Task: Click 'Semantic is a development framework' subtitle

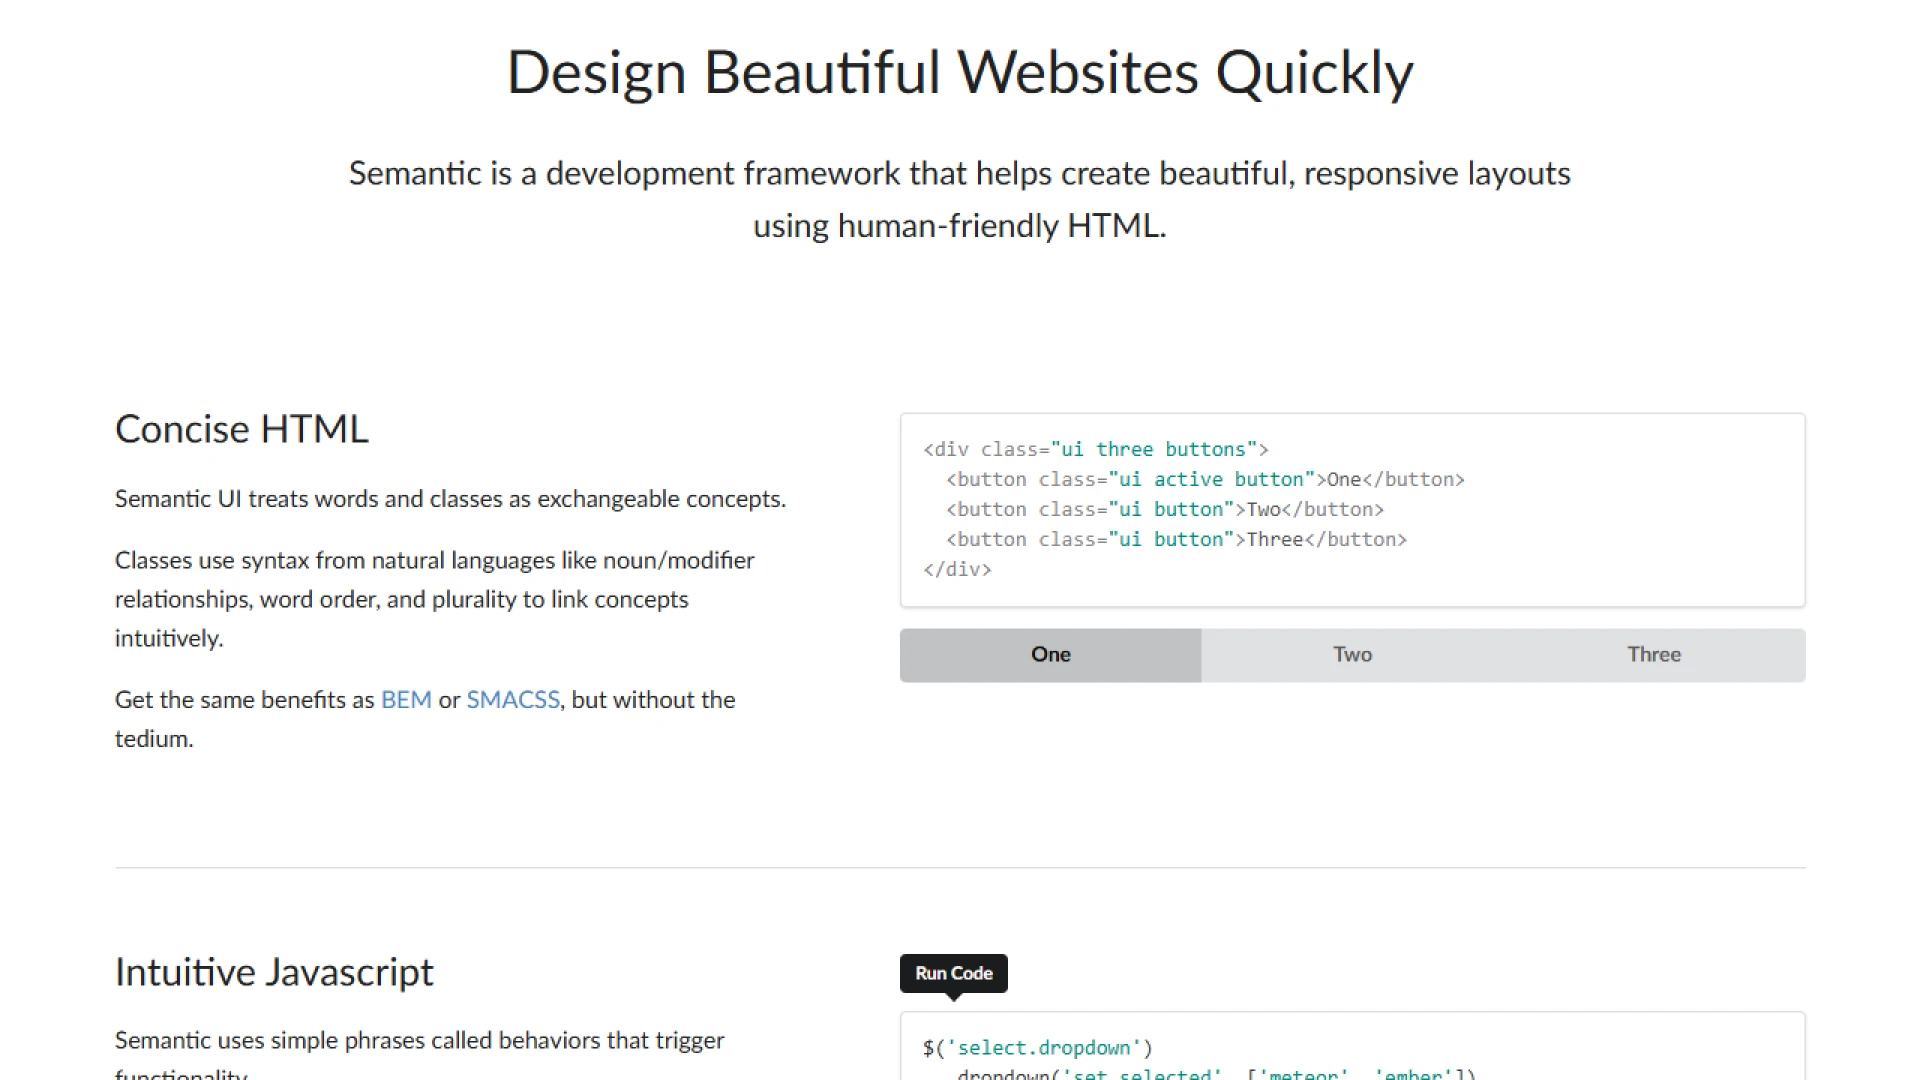Action: point(960,199)
